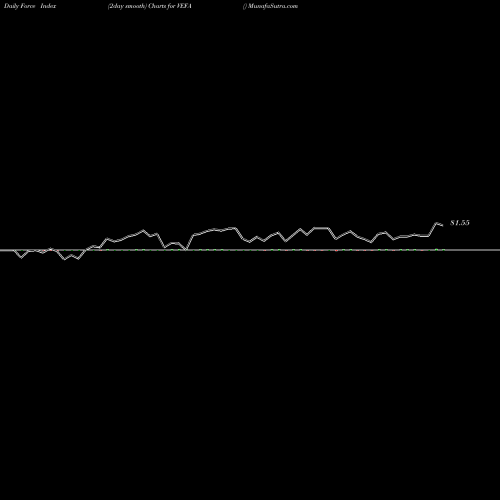Click the point where the line touches zero mid-chart

click(186, 249)
